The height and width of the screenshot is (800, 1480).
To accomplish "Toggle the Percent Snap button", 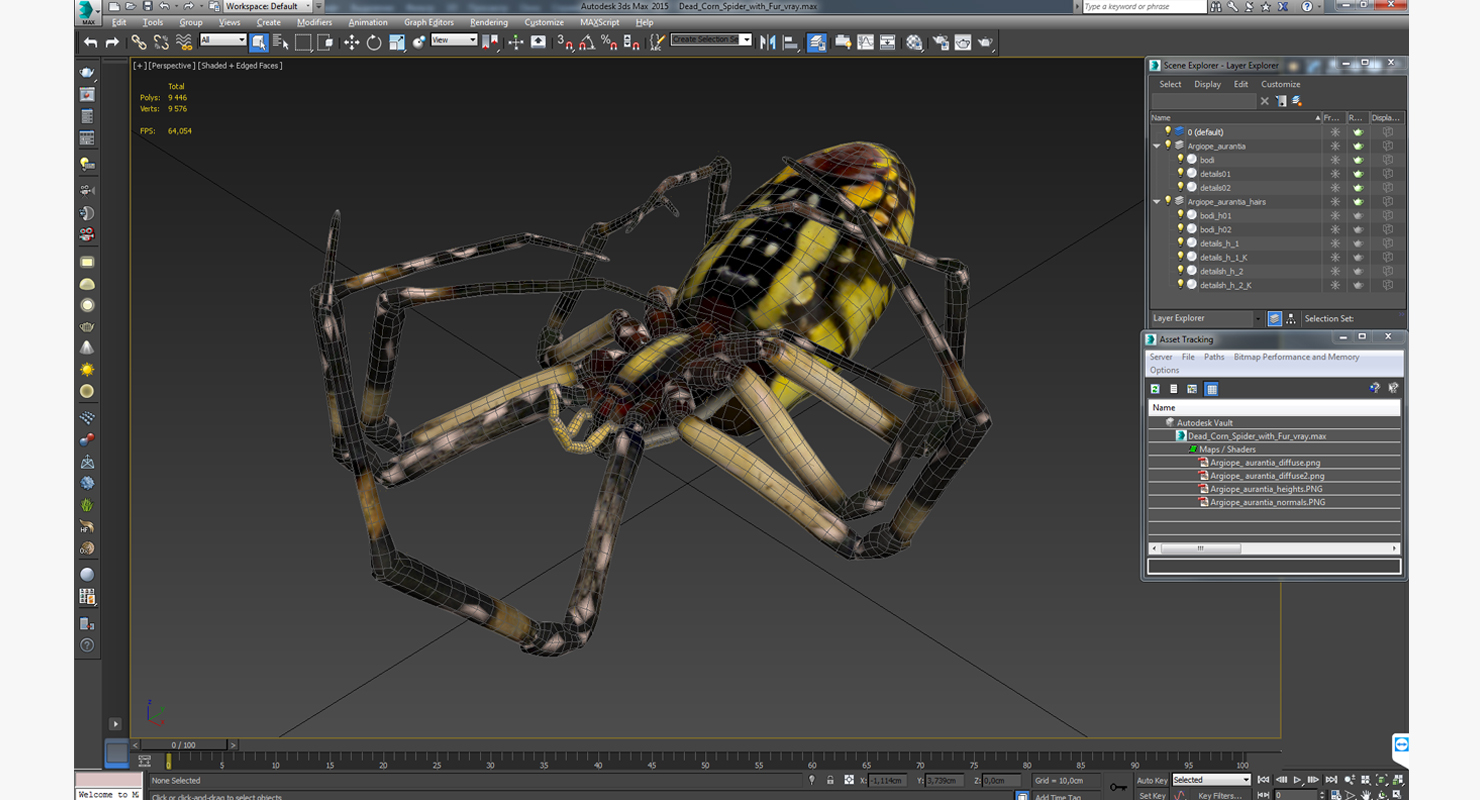I will coord(609,42).
